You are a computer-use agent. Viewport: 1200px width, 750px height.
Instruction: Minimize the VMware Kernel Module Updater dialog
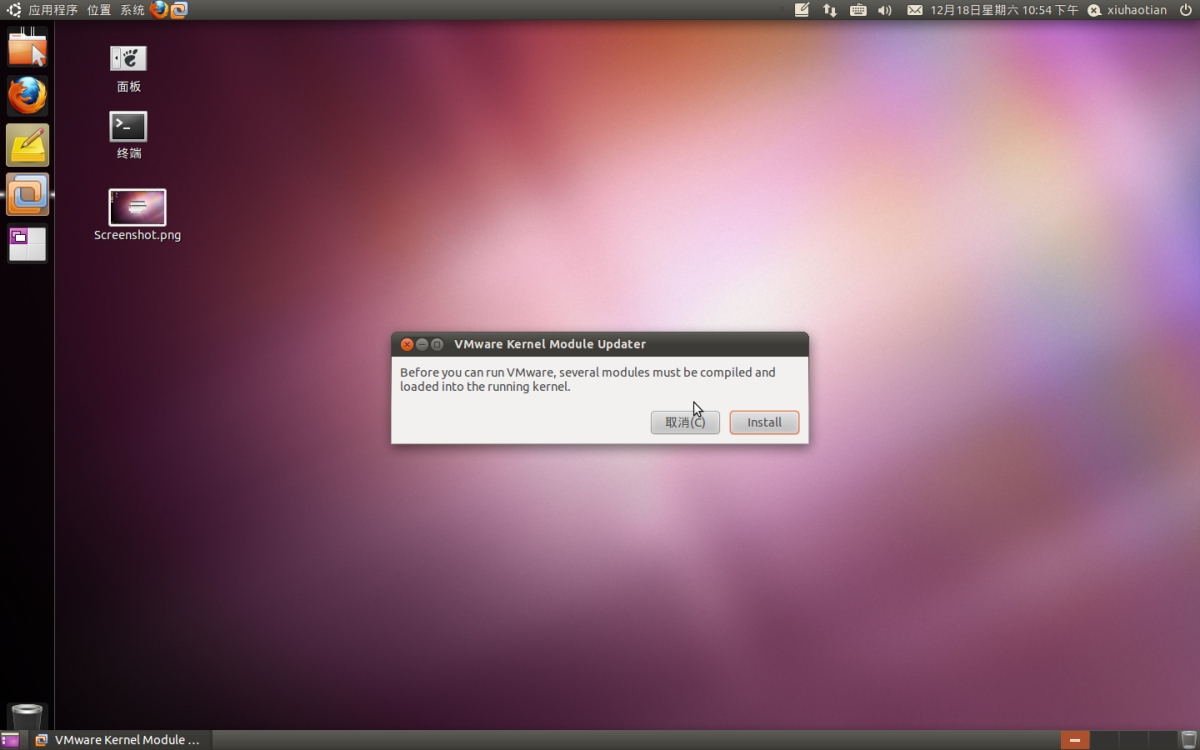click(x=422, y=344)
